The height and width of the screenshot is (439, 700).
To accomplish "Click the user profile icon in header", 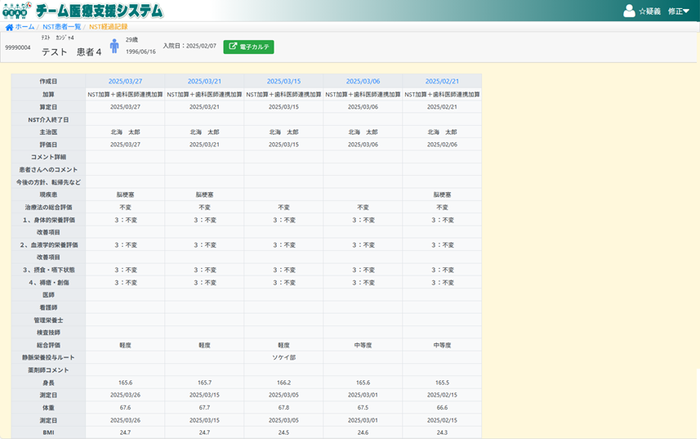I will (629, 11).
